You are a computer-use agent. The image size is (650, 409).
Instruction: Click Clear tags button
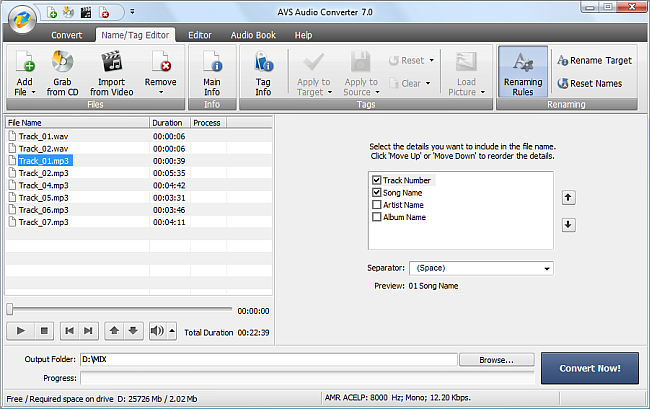tap(405, 83)
